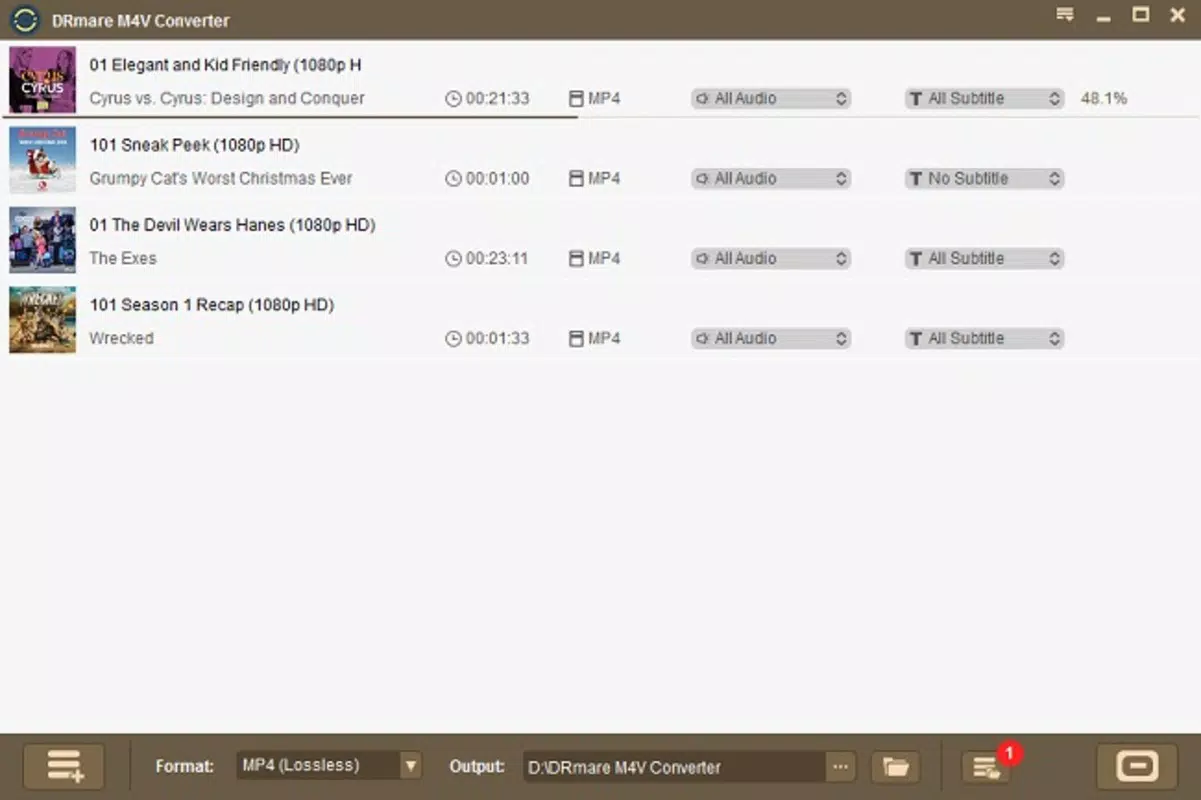
Task: Click title '01 The Devil Wears Hanes'
Action: (188, 225)
